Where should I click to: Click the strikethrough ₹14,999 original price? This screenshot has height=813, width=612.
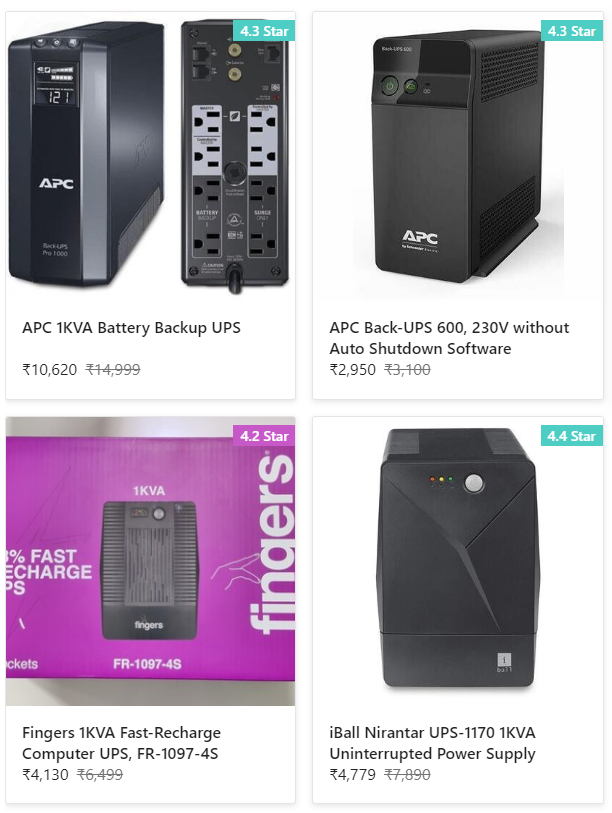[113, 369]
